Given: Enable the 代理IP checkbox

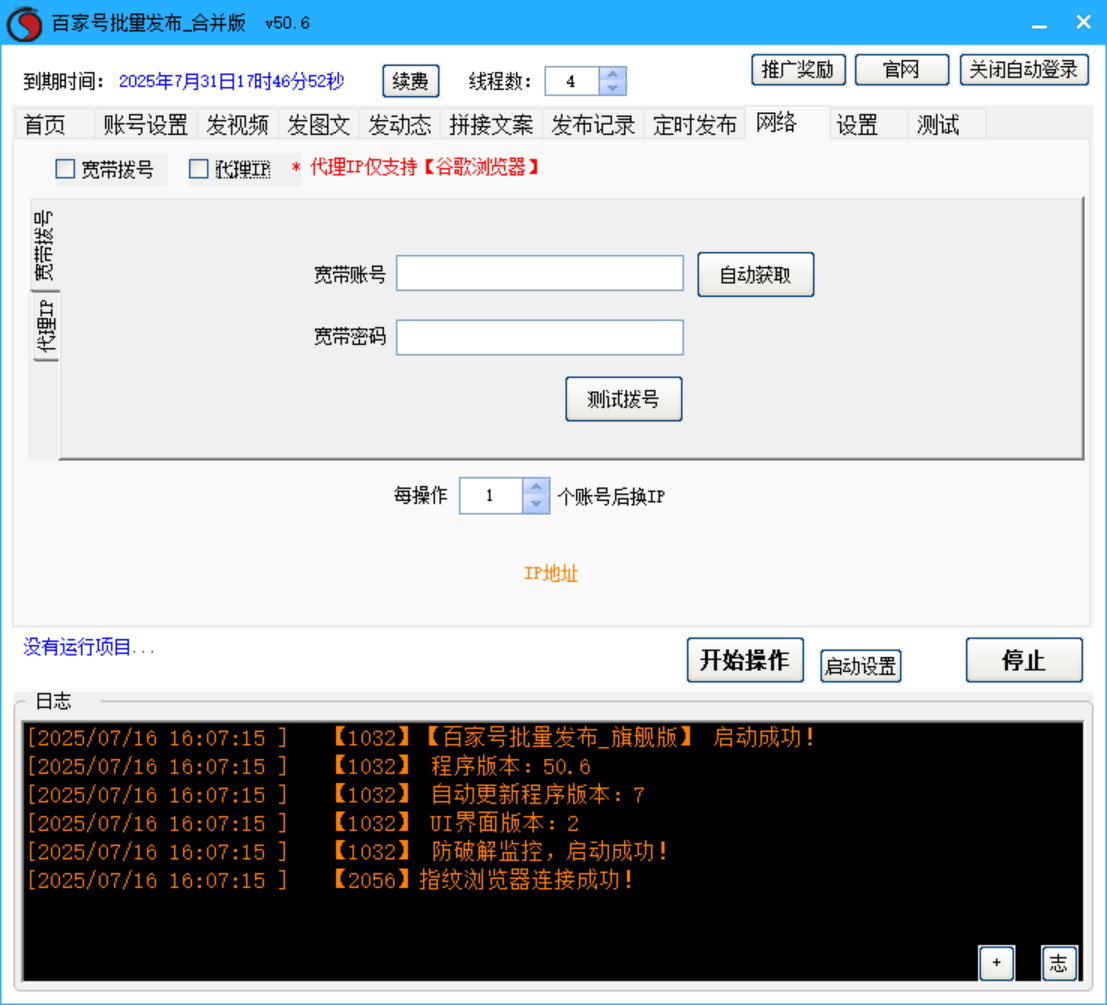Looking at the screenshot, I should pos(198,169).
